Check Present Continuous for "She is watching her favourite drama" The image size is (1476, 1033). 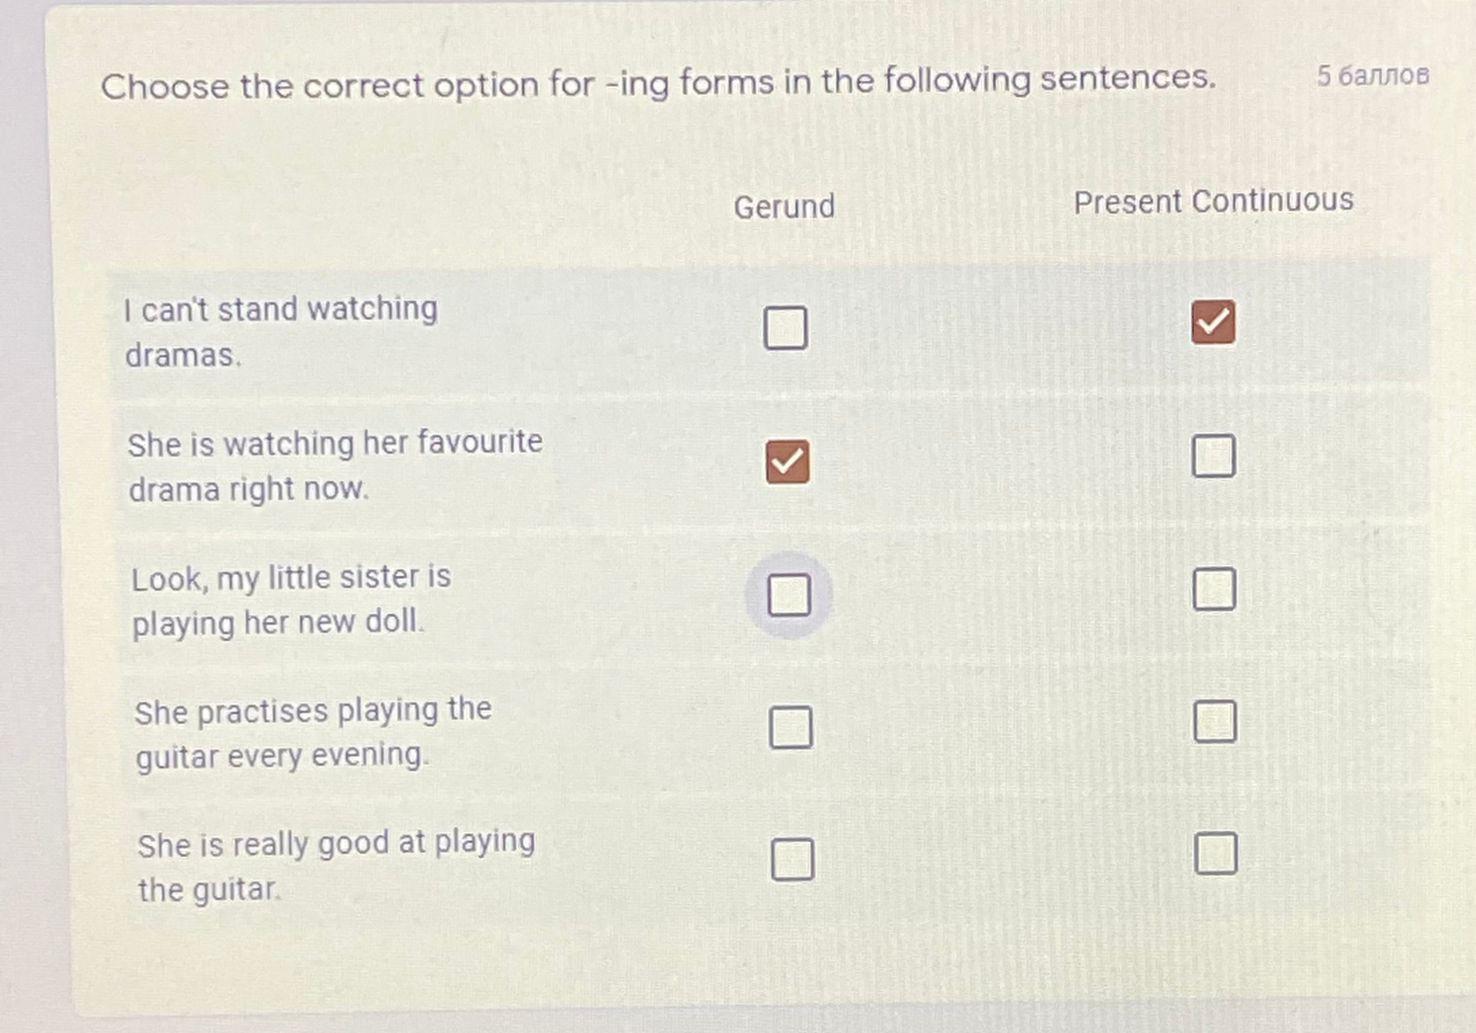(x=1213, y=456)
